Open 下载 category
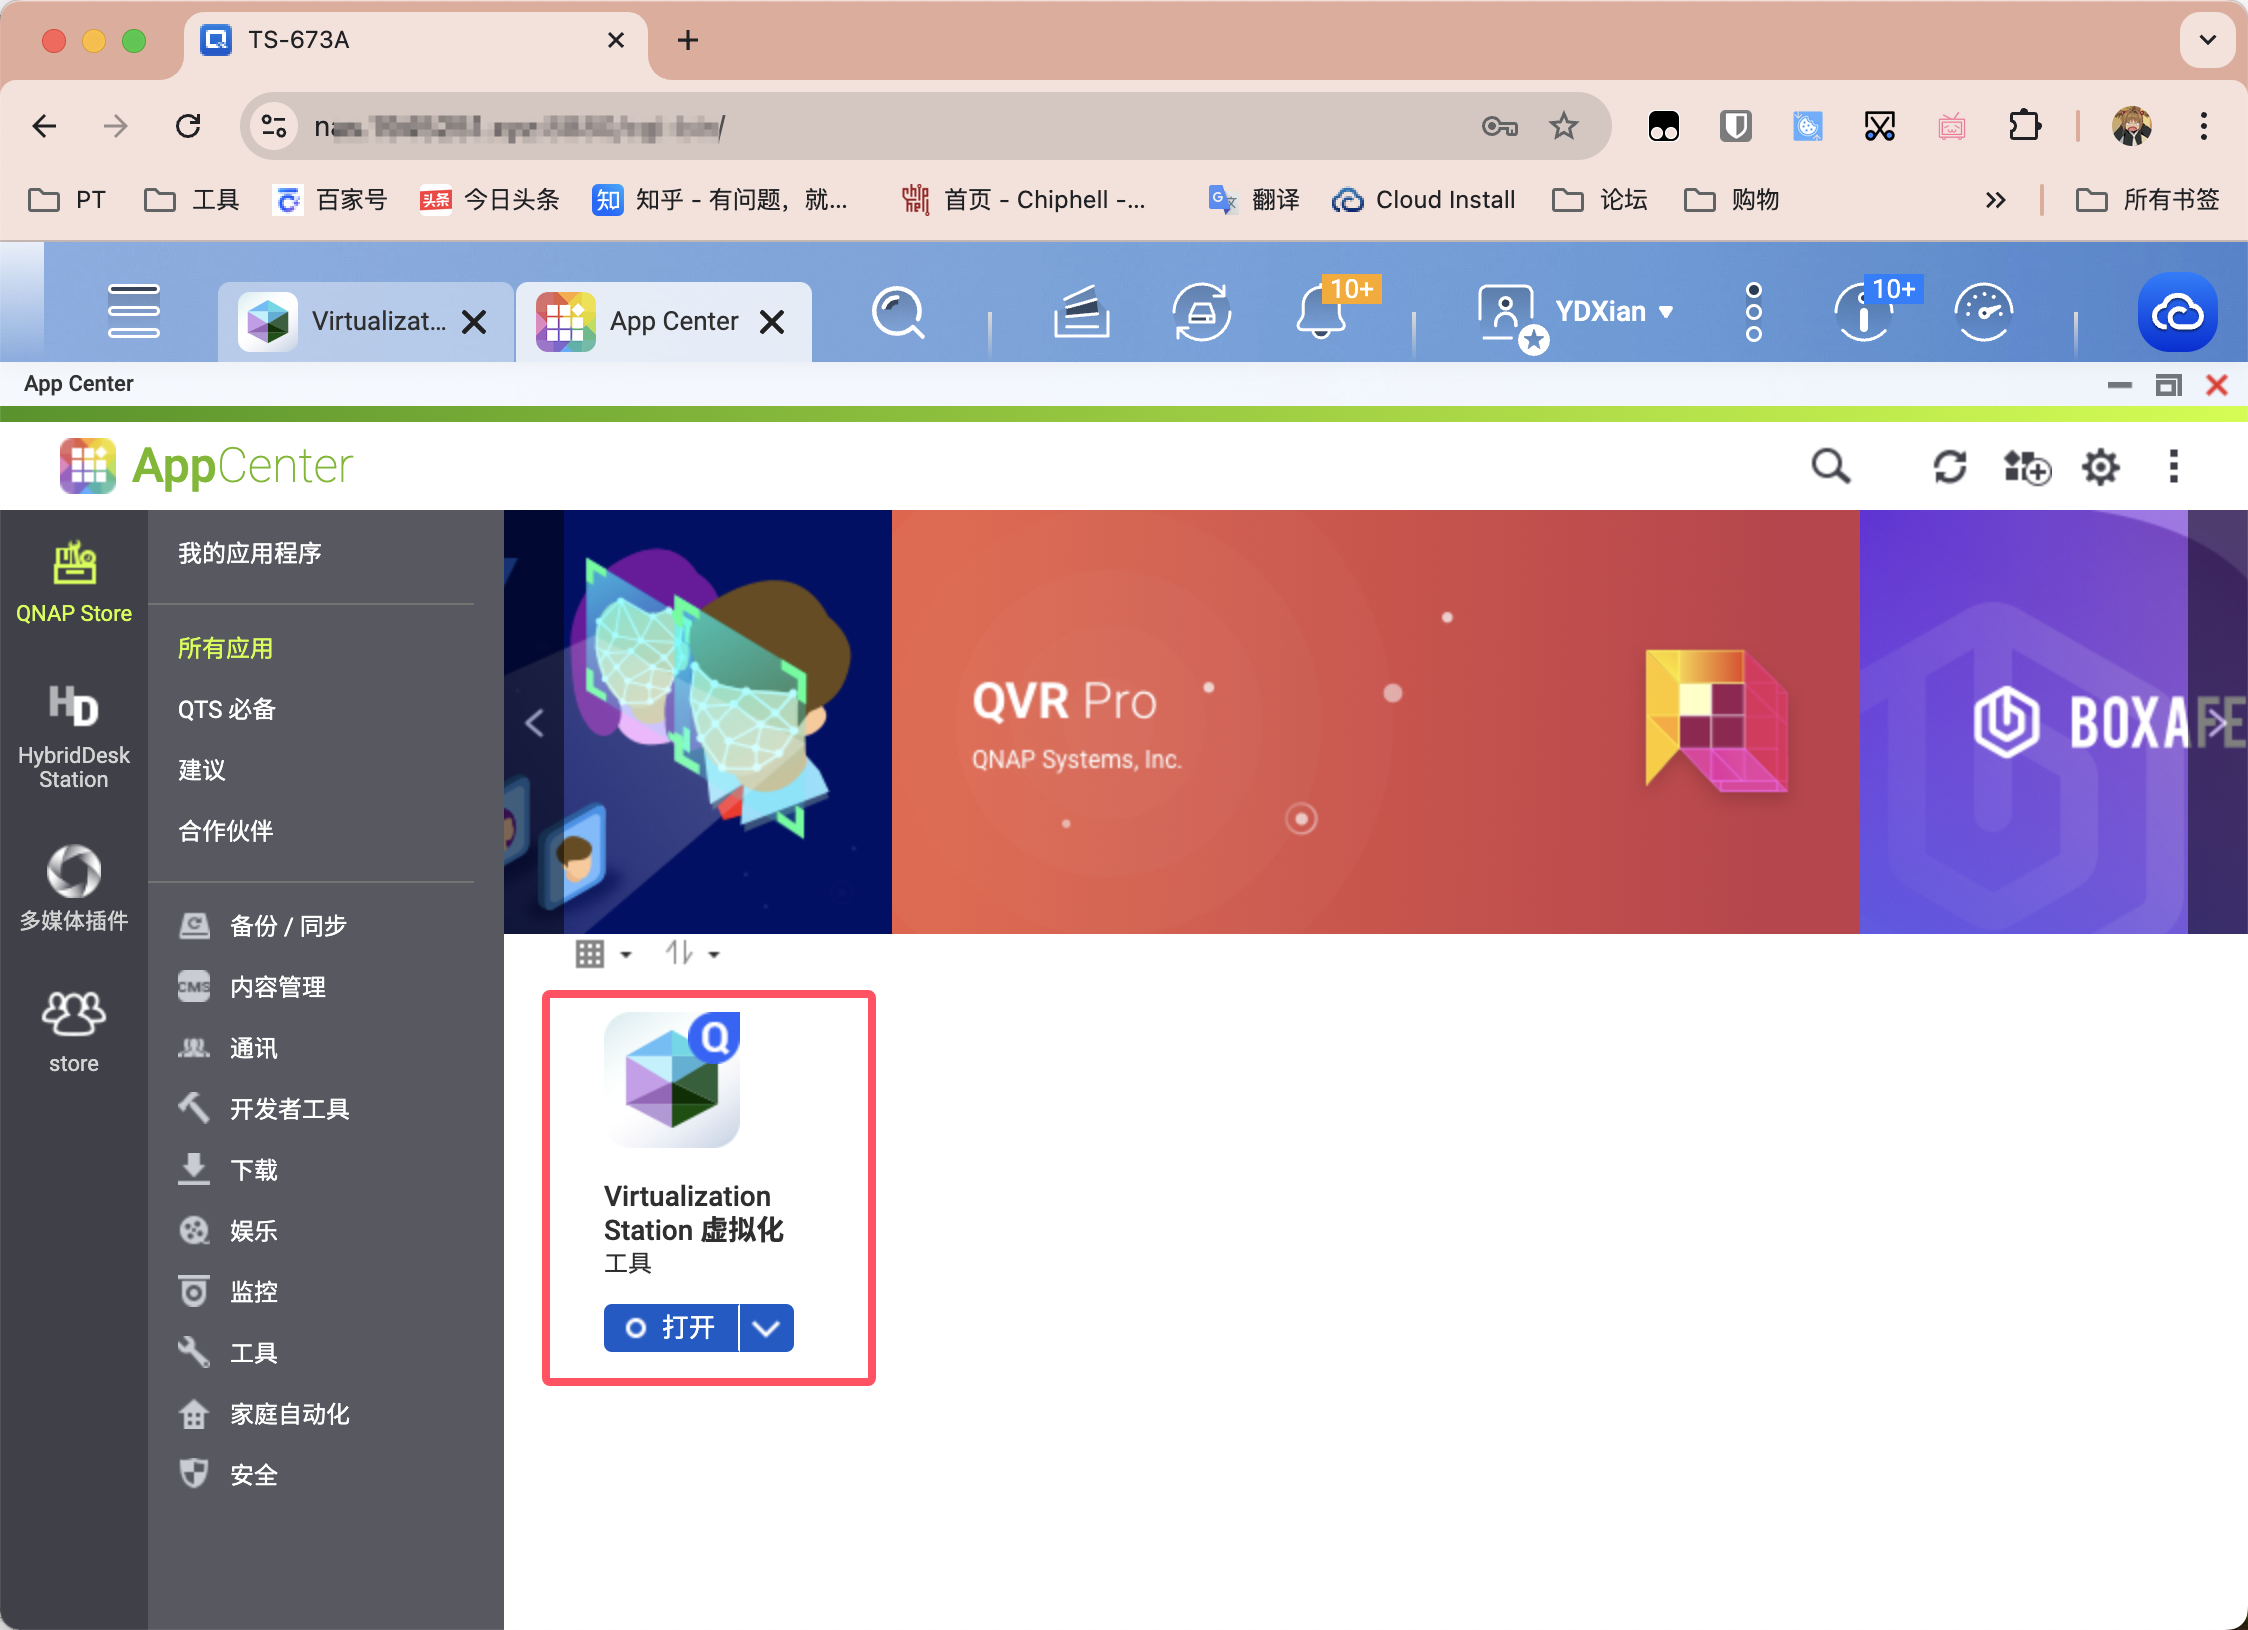Screen dimensions: 2248x1630 228,1169
